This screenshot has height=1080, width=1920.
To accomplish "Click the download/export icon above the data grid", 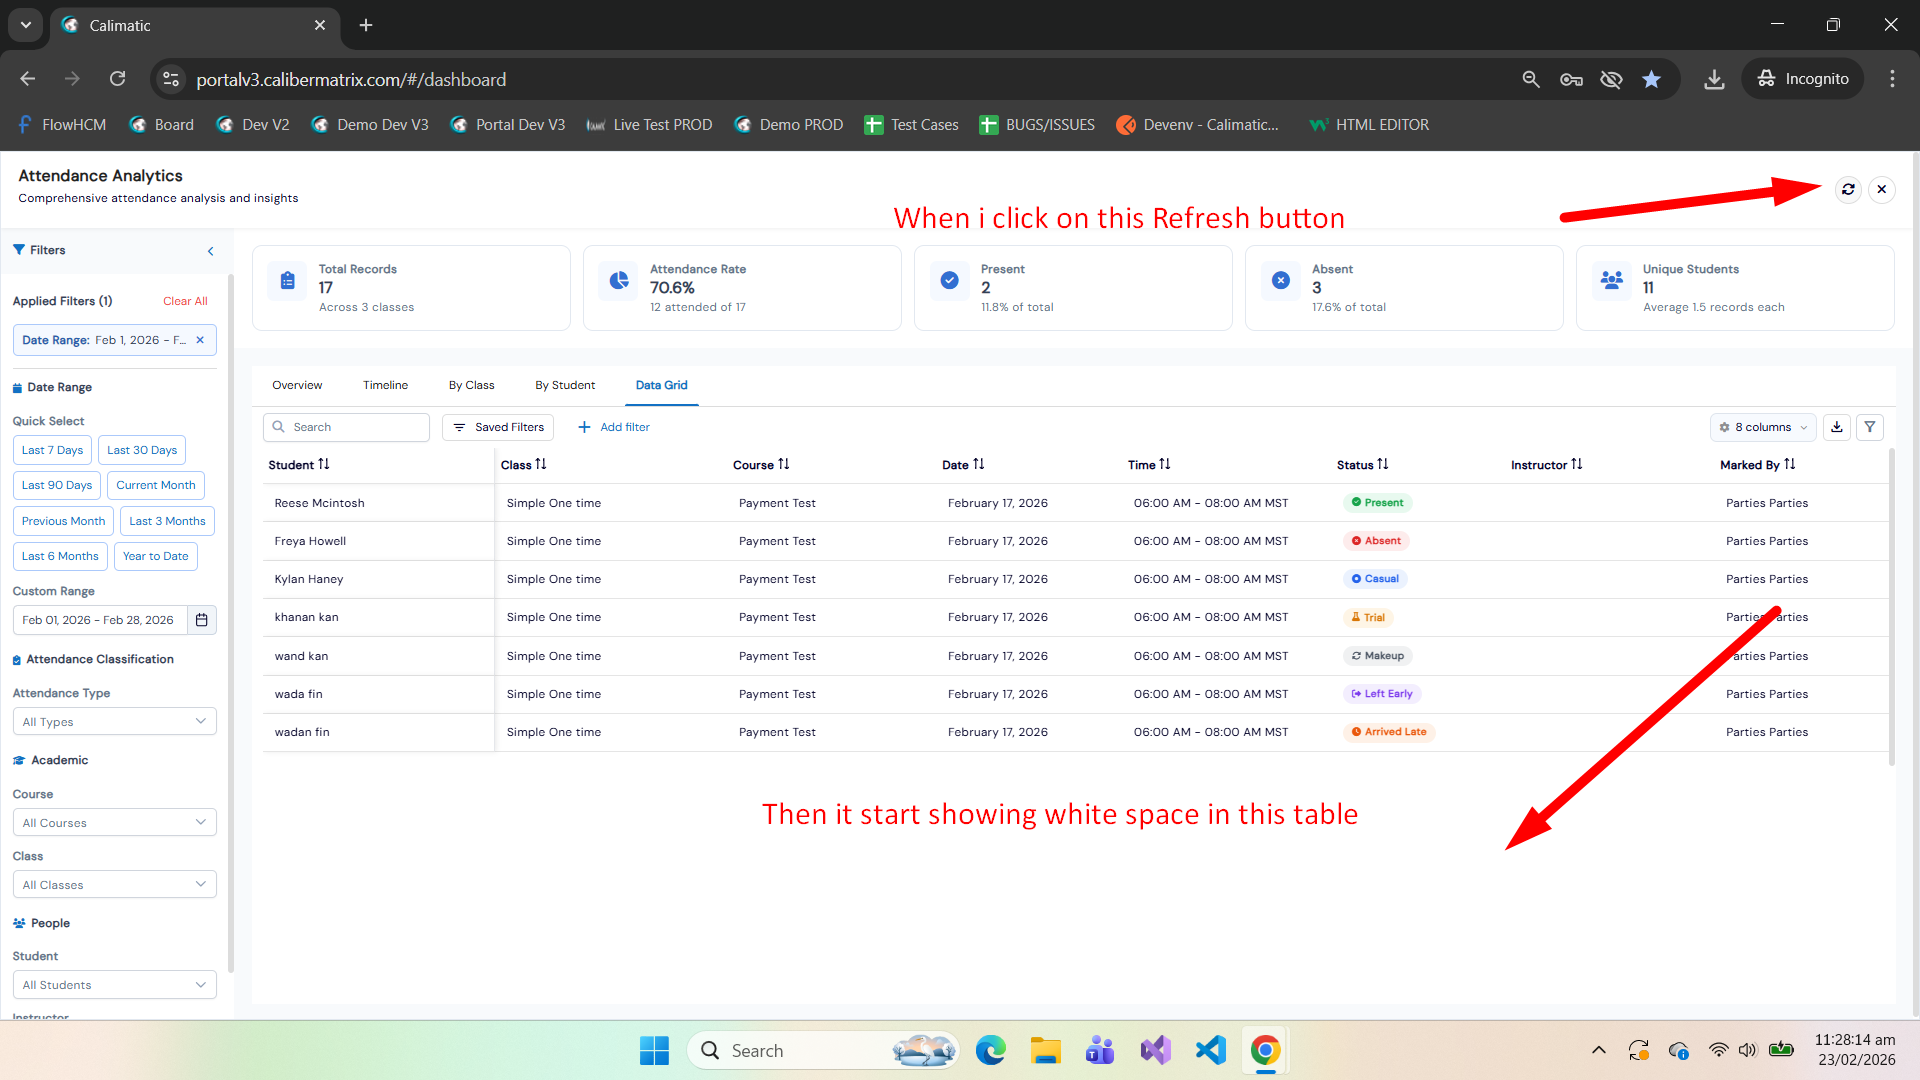I will (1837, 427).
